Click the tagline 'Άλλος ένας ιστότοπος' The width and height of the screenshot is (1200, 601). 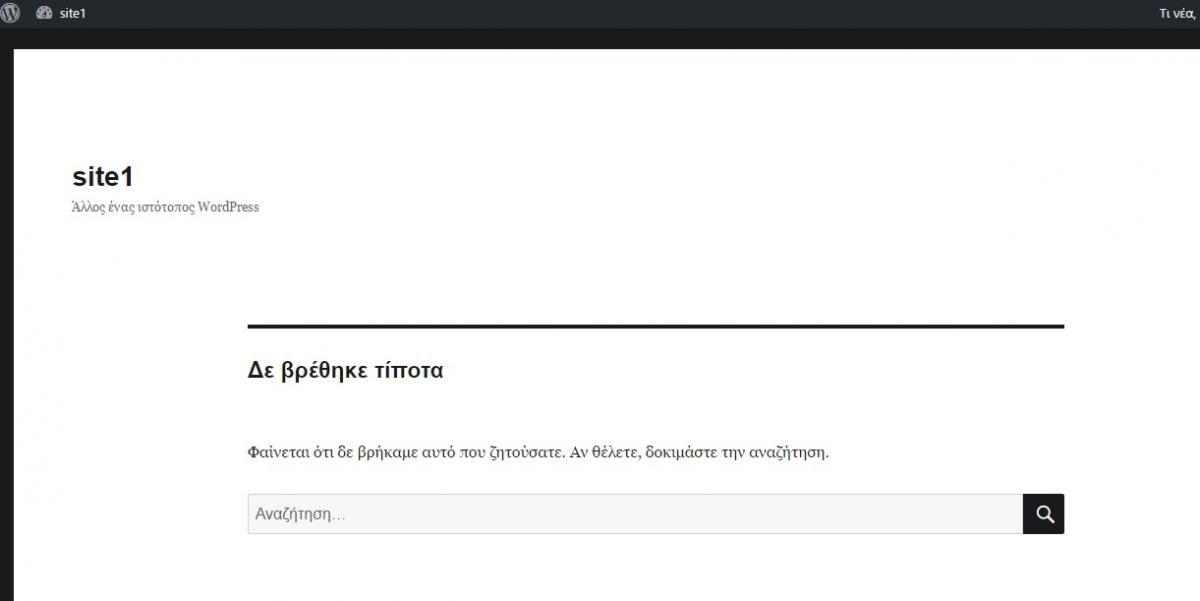(x=133, y=207)
